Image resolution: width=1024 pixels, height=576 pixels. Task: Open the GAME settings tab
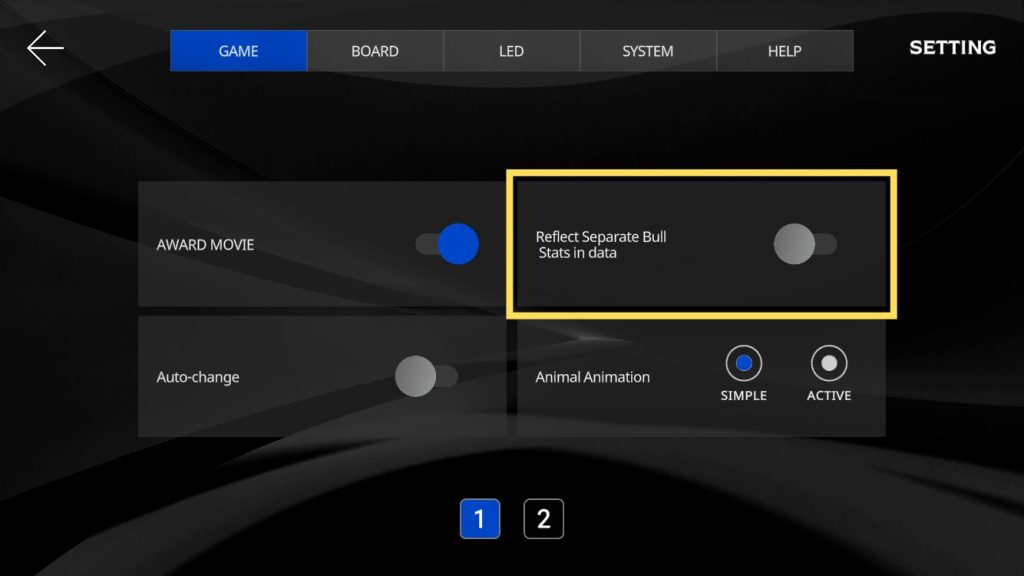tap(238, 51)
